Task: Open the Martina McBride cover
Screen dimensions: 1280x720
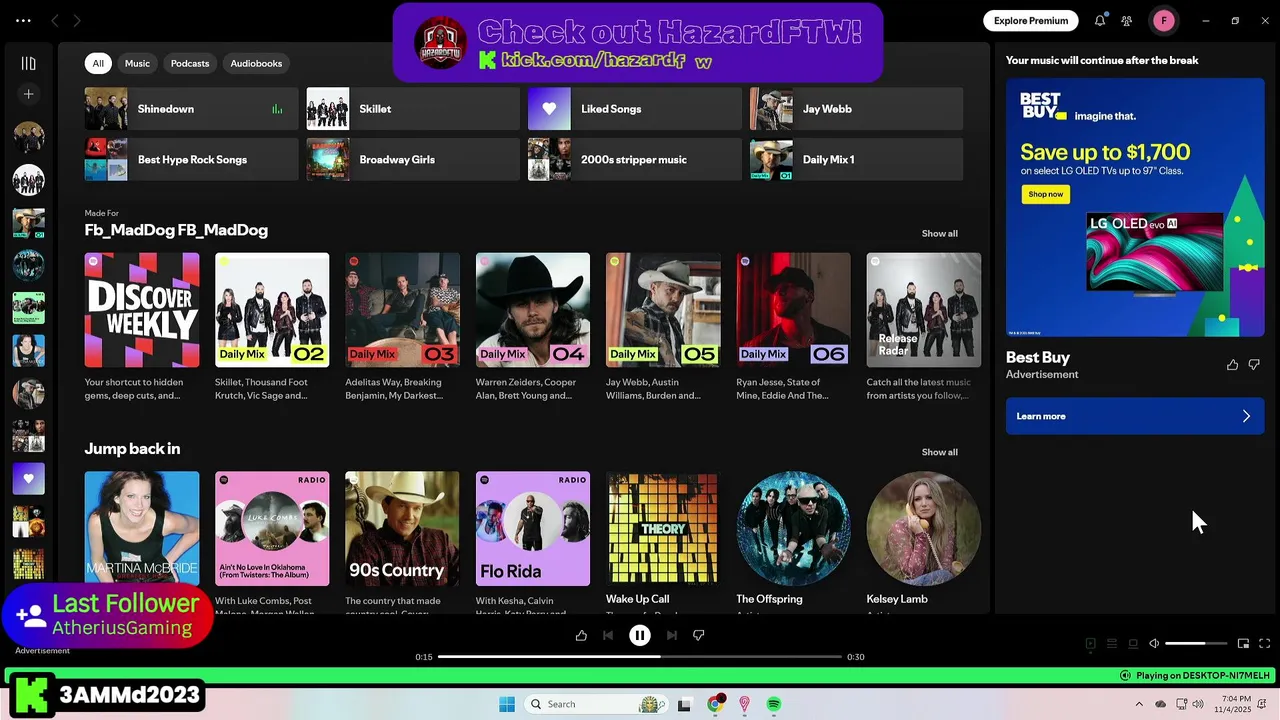Action: [142, 529]
